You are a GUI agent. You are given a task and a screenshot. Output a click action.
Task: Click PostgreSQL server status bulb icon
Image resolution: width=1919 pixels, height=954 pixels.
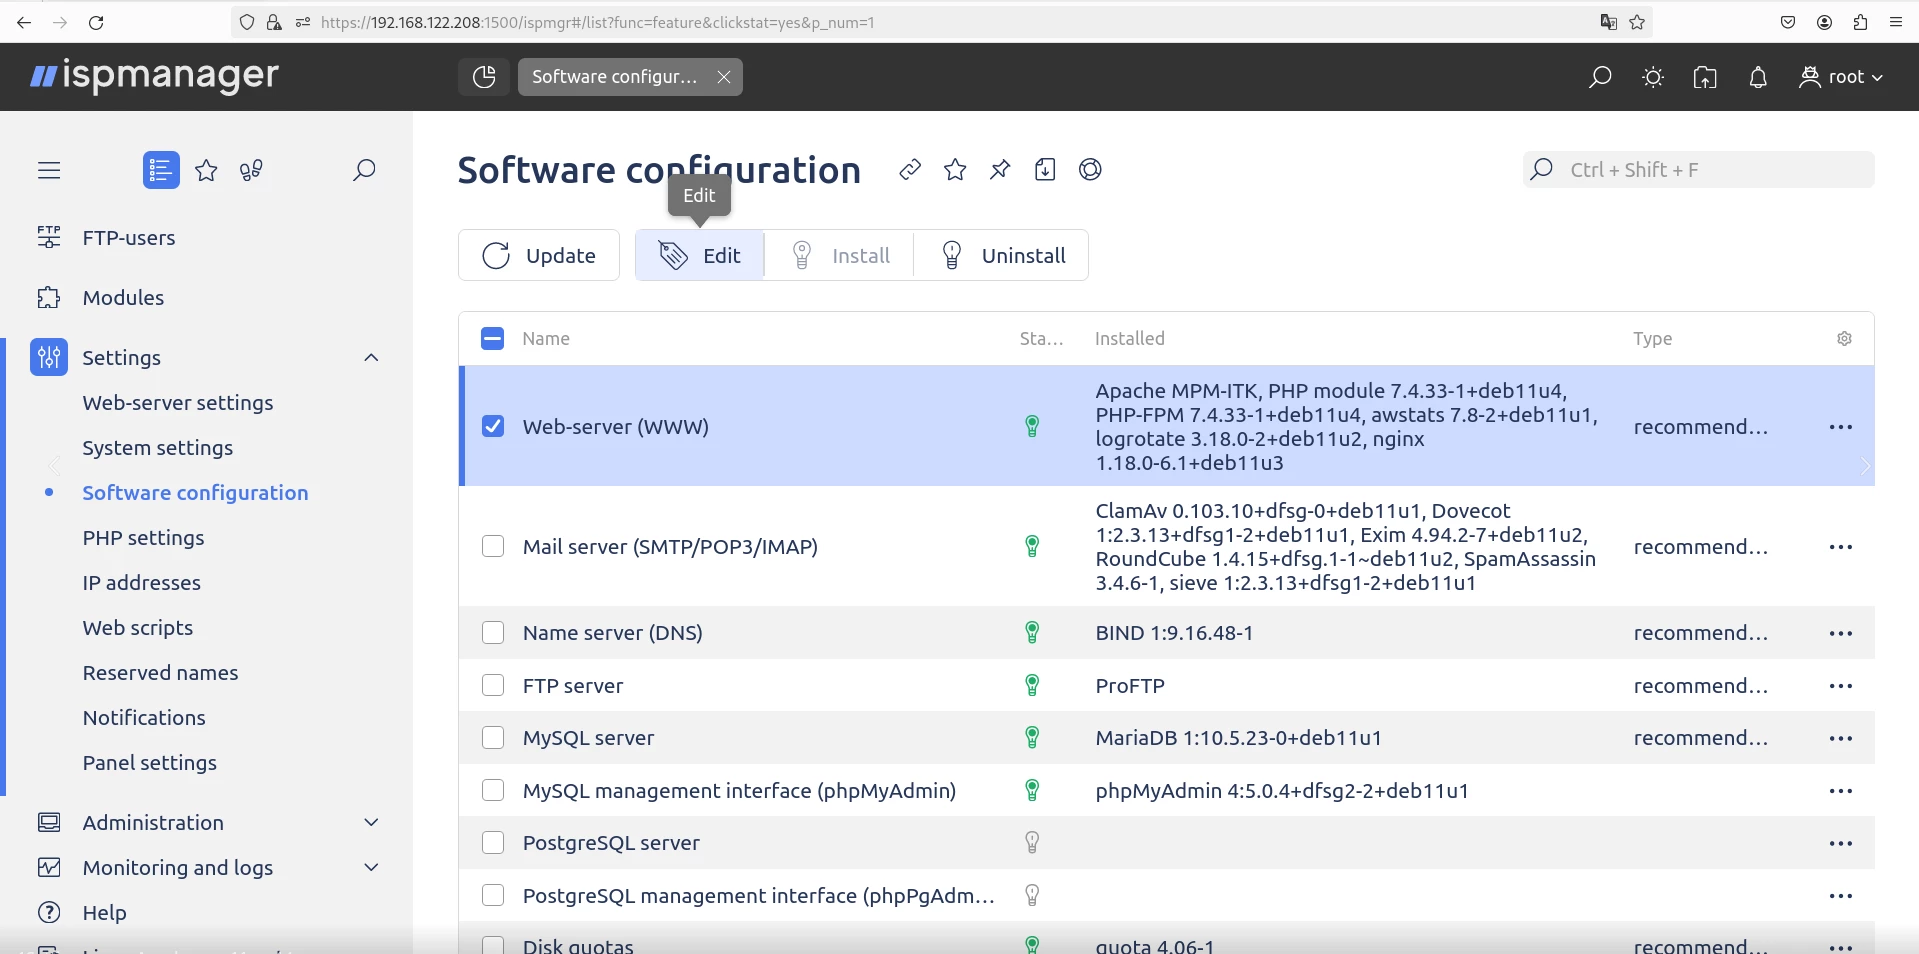click(1032, 843)
